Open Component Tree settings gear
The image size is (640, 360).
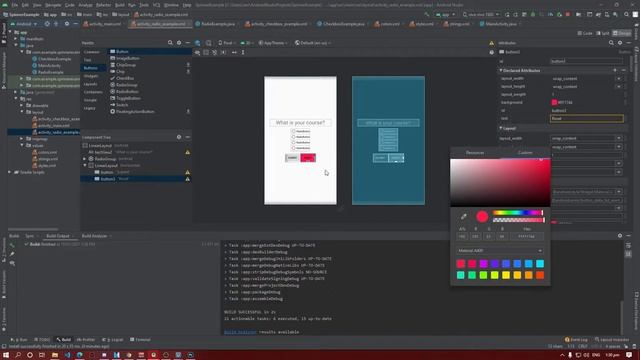(x=179, y=137)
